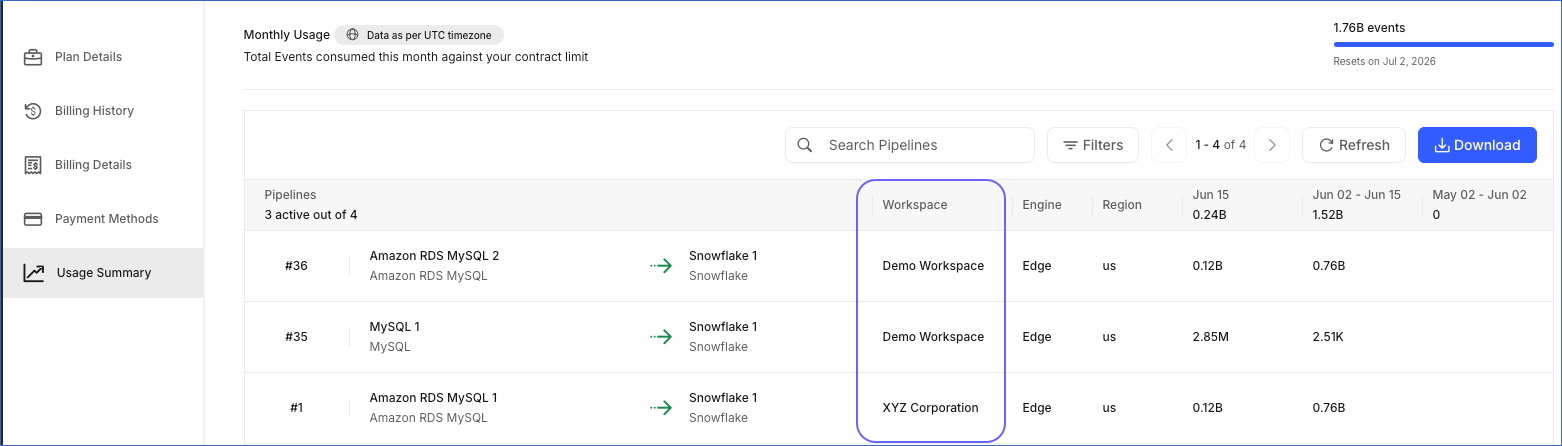Click the 0.12B value in #36 row
Viewport: 1562px width, 446px height.
click(1210, 266)
